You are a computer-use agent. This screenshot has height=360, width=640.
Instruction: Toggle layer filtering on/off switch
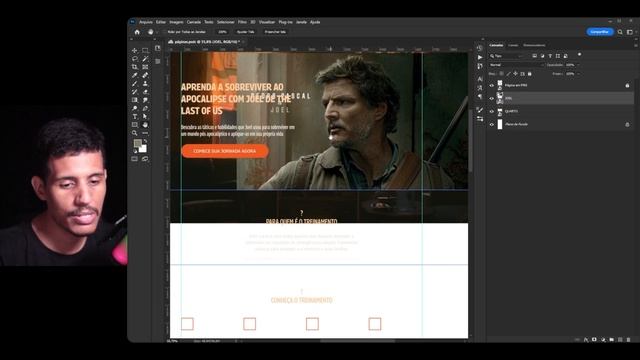pos(580,55)
